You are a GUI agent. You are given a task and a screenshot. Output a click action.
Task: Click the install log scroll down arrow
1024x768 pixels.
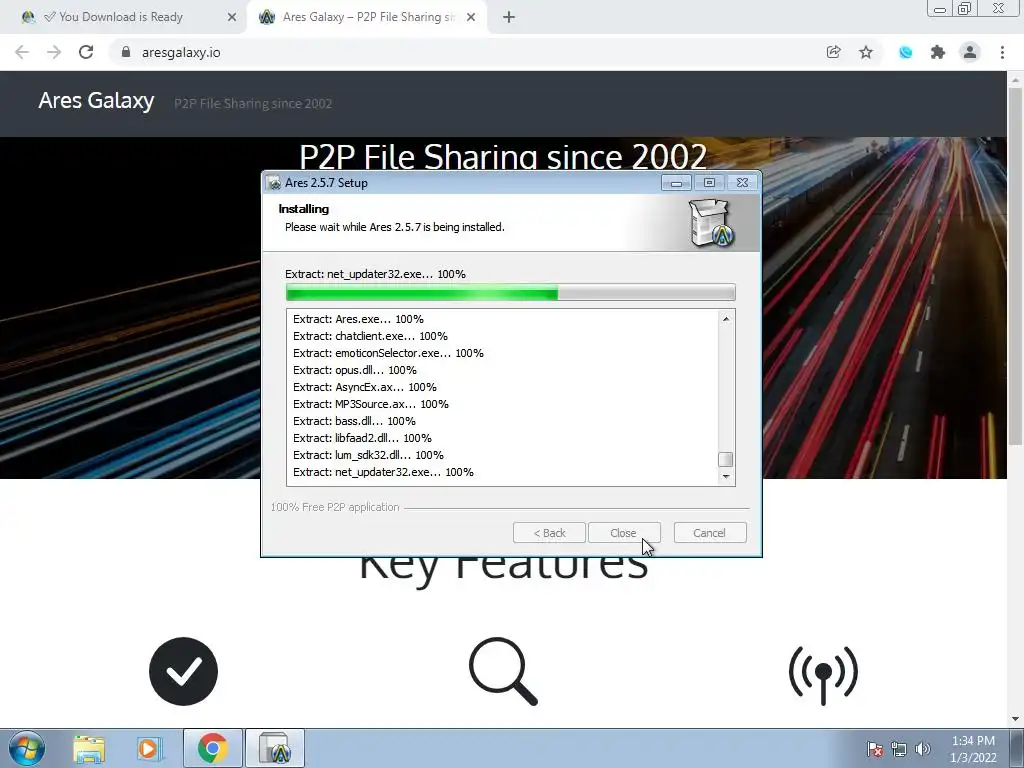point(726,476)
